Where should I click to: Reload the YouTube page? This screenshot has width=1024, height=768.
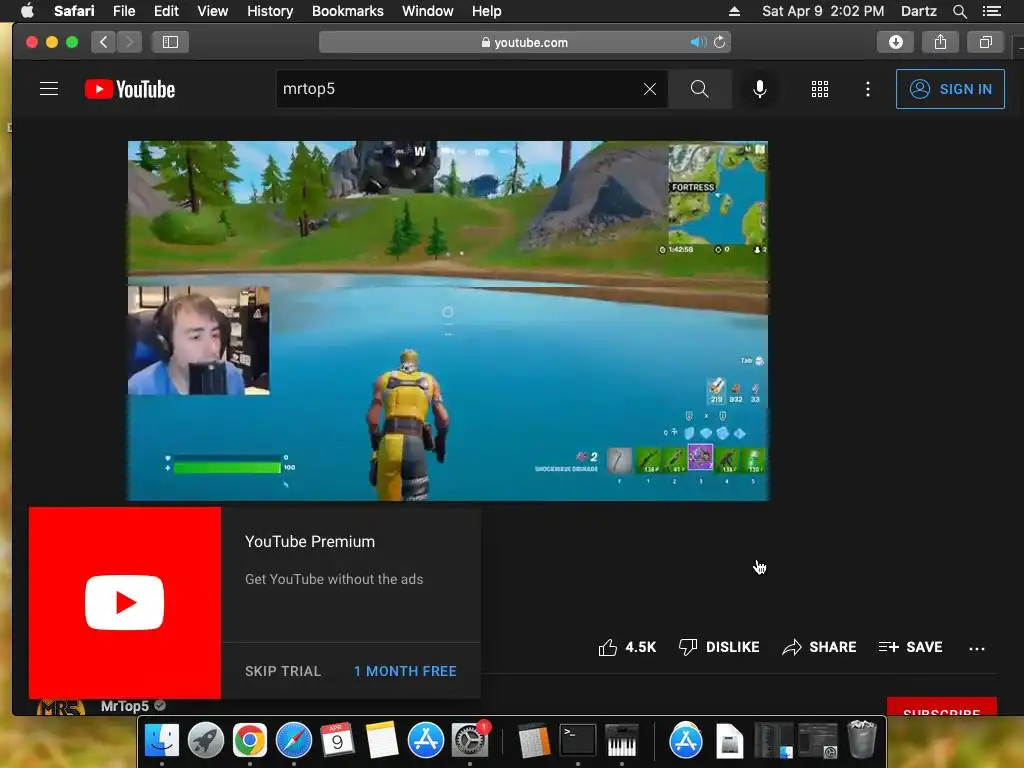(720, 42)
